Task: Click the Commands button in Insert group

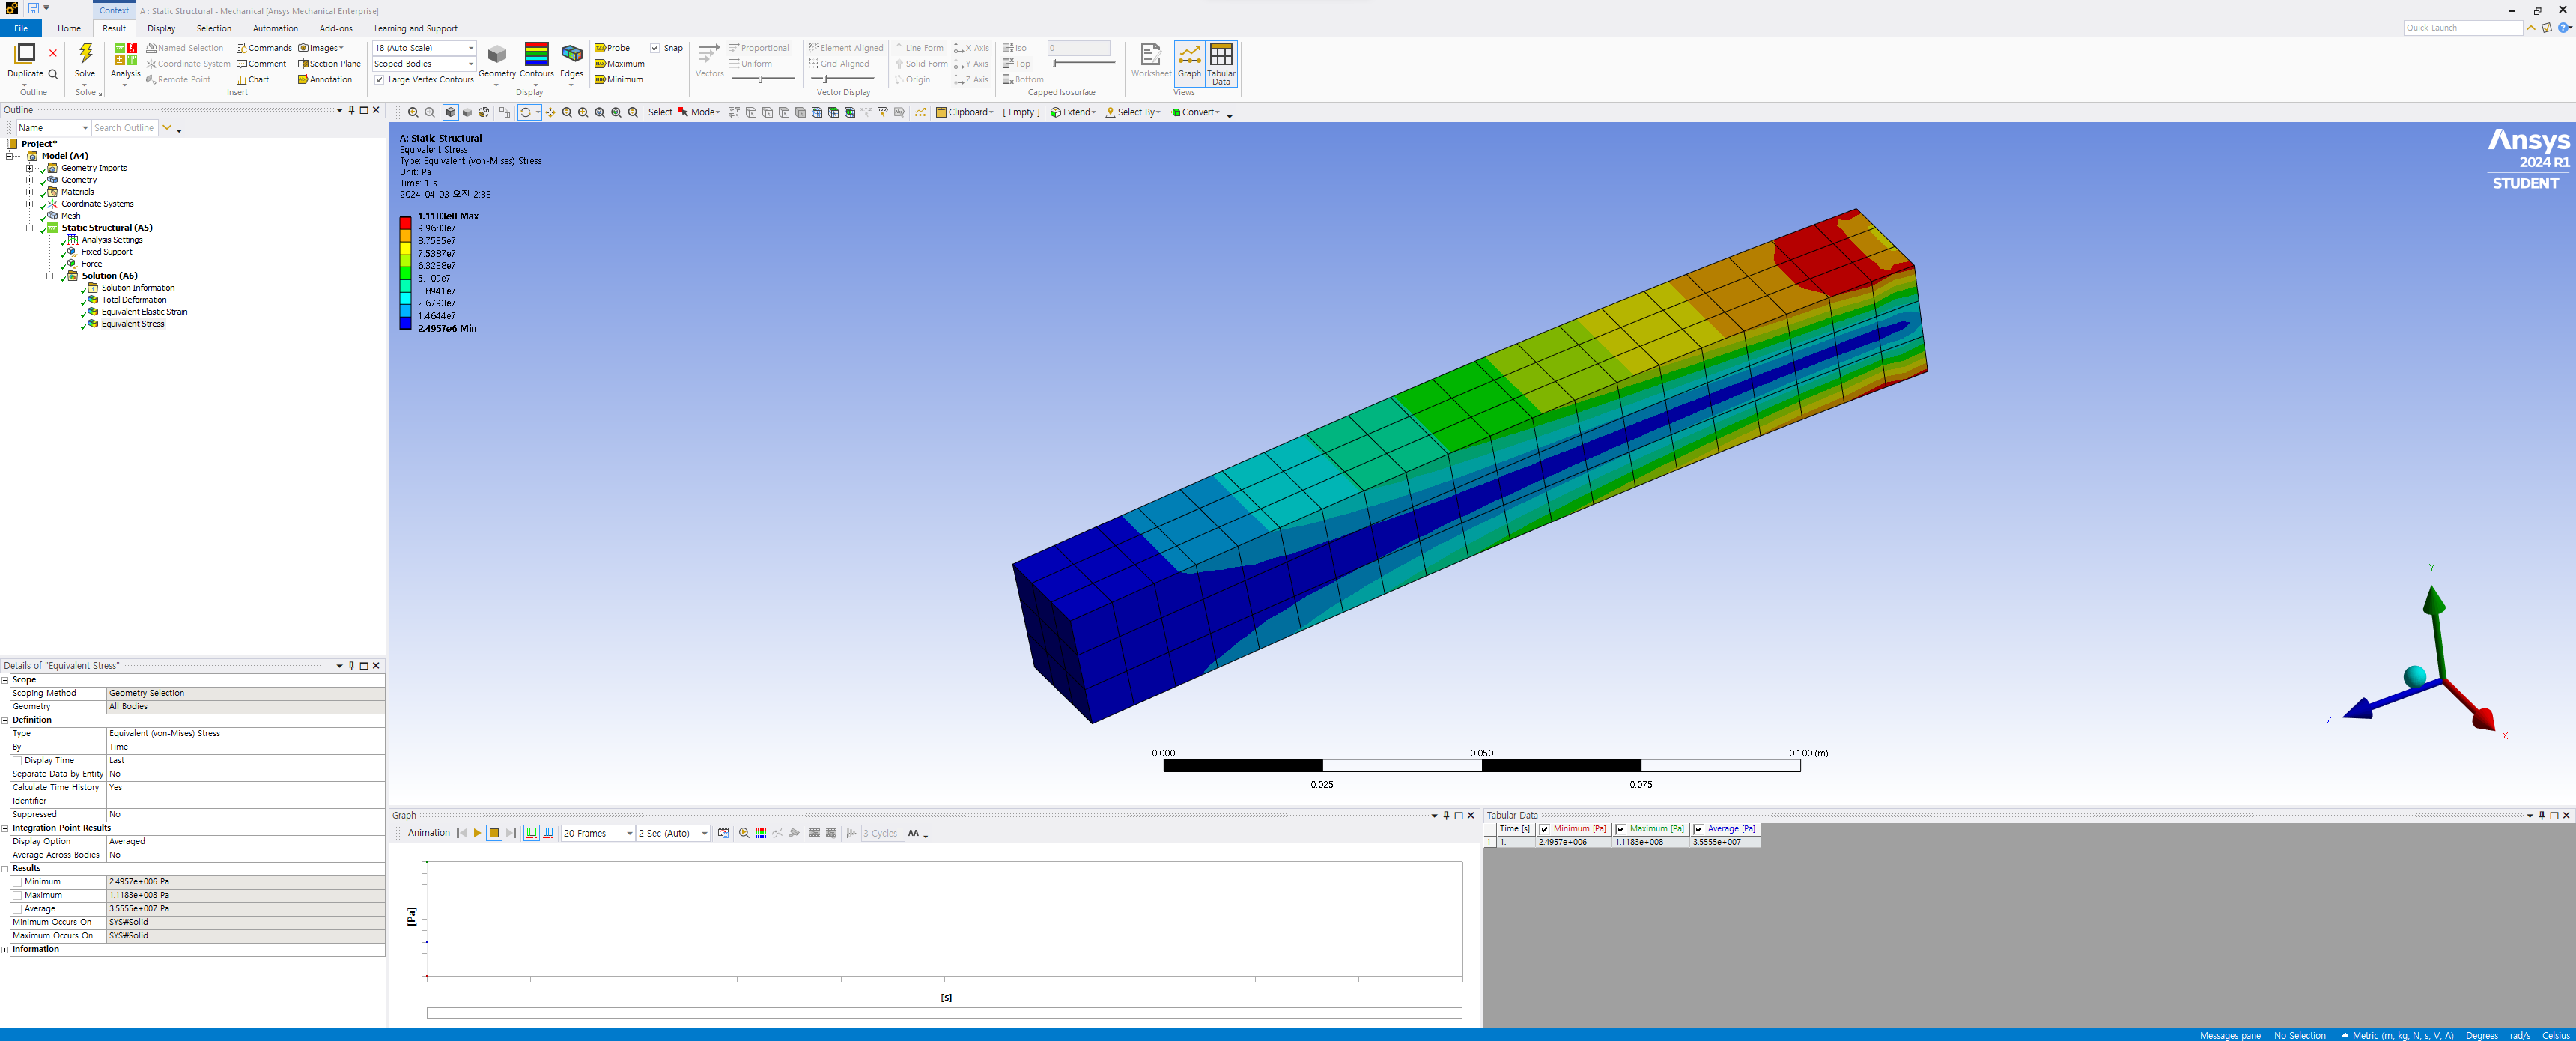Action: coord(264,48)
